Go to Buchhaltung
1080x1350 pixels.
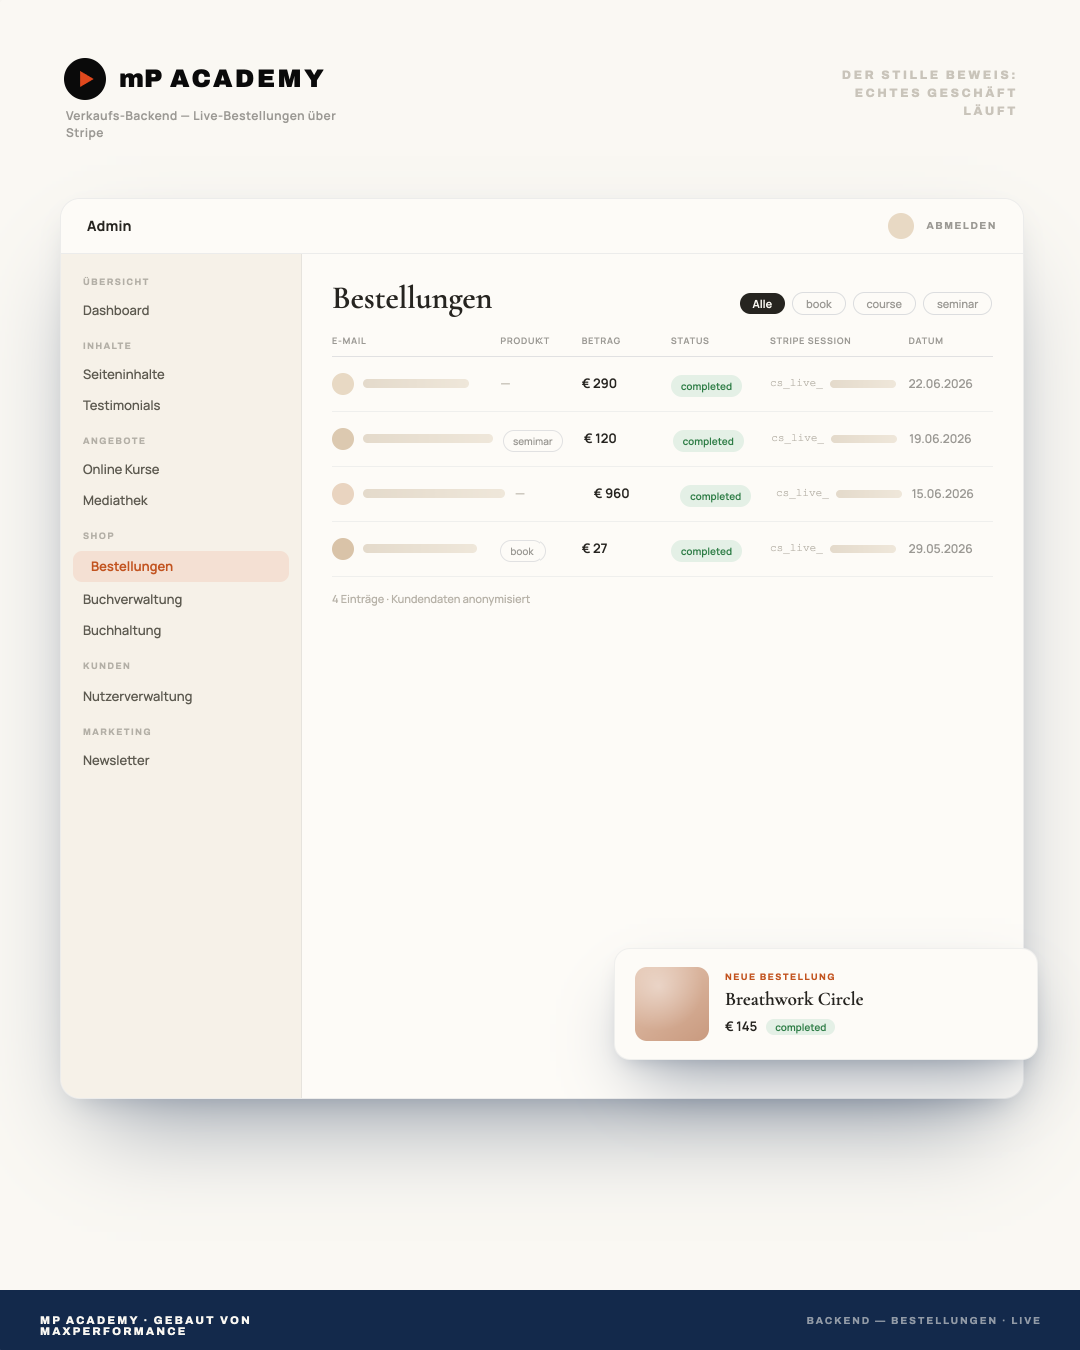(x=122, y=631)
